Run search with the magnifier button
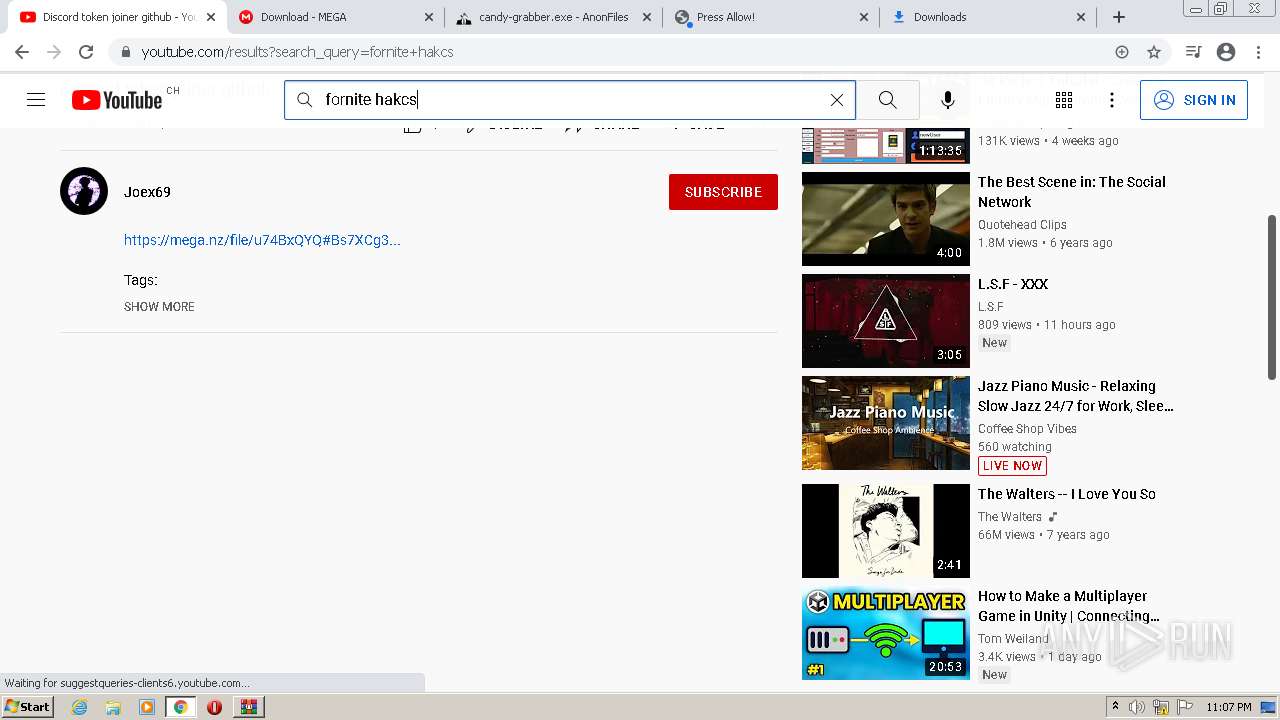Image resolution: width=1280 pixels, height=720 pixels. [x=887, y=100]
